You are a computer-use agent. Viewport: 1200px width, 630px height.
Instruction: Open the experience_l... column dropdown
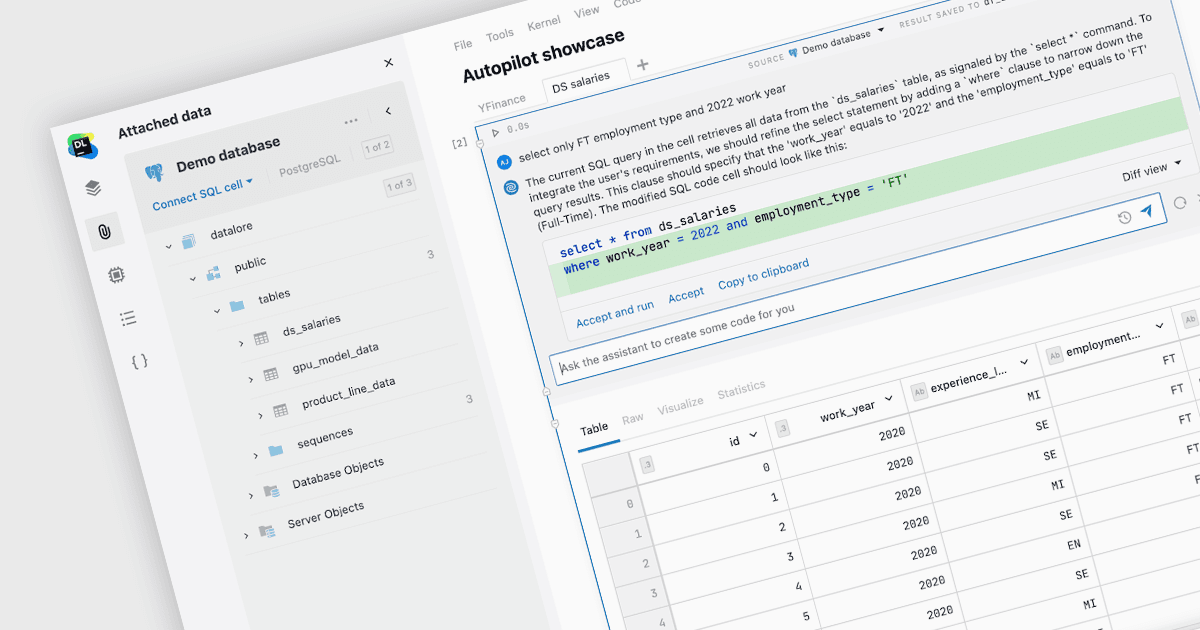tap(1024, 362)
